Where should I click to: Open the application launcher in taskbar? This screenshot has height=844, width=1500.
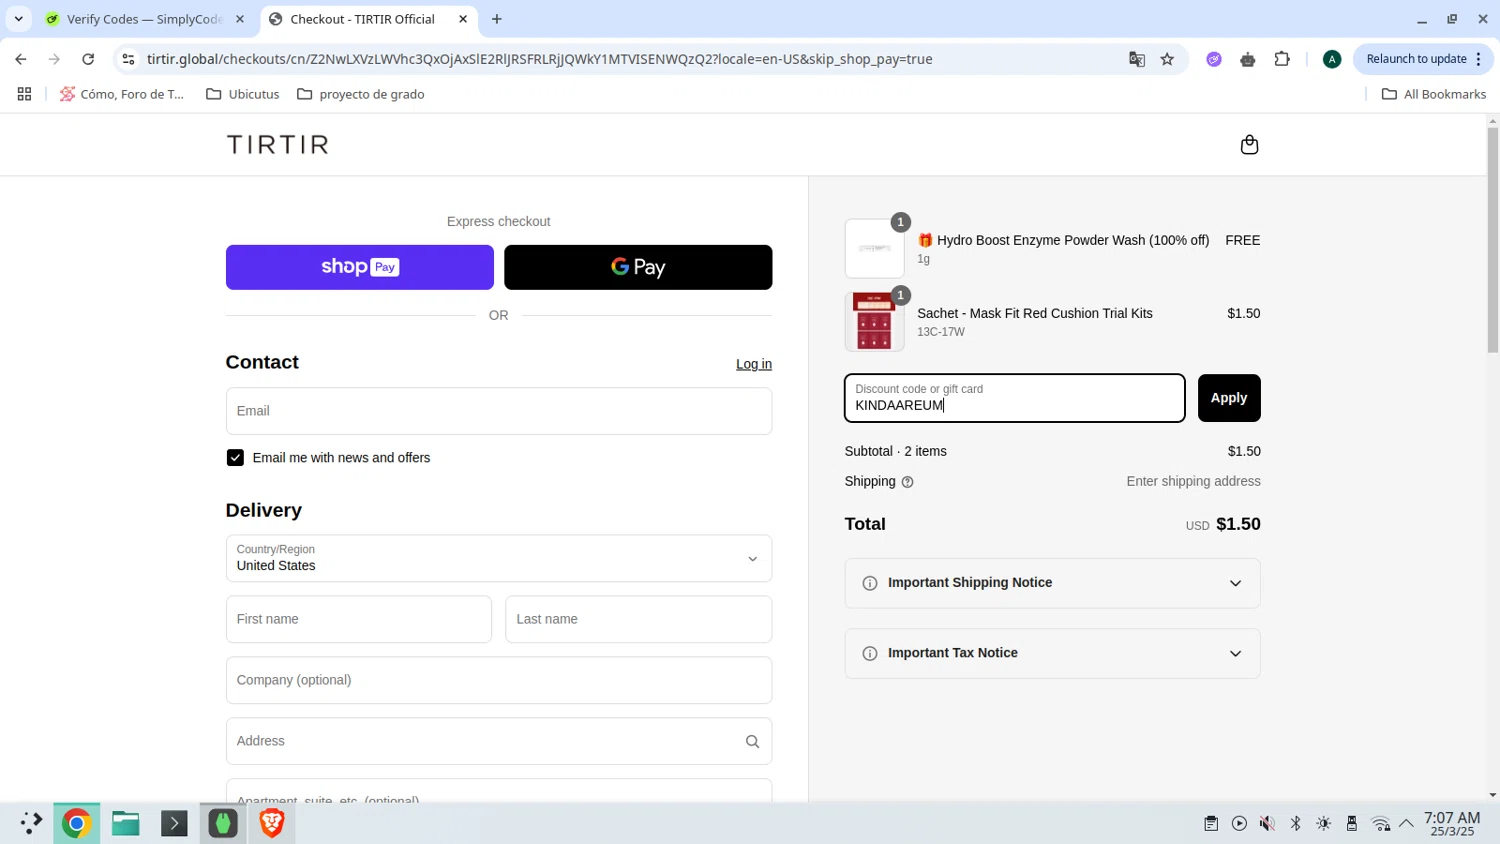tap(30, 823)
